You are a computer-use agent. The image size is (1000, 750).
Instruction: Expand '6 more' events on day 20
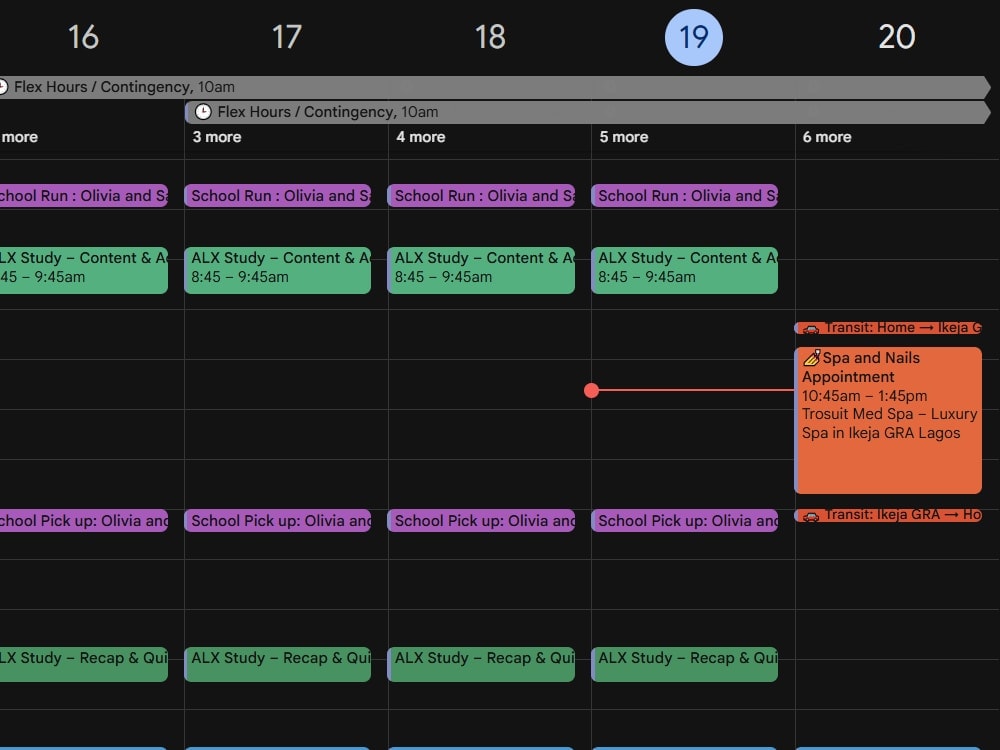[x=827, y=137]
